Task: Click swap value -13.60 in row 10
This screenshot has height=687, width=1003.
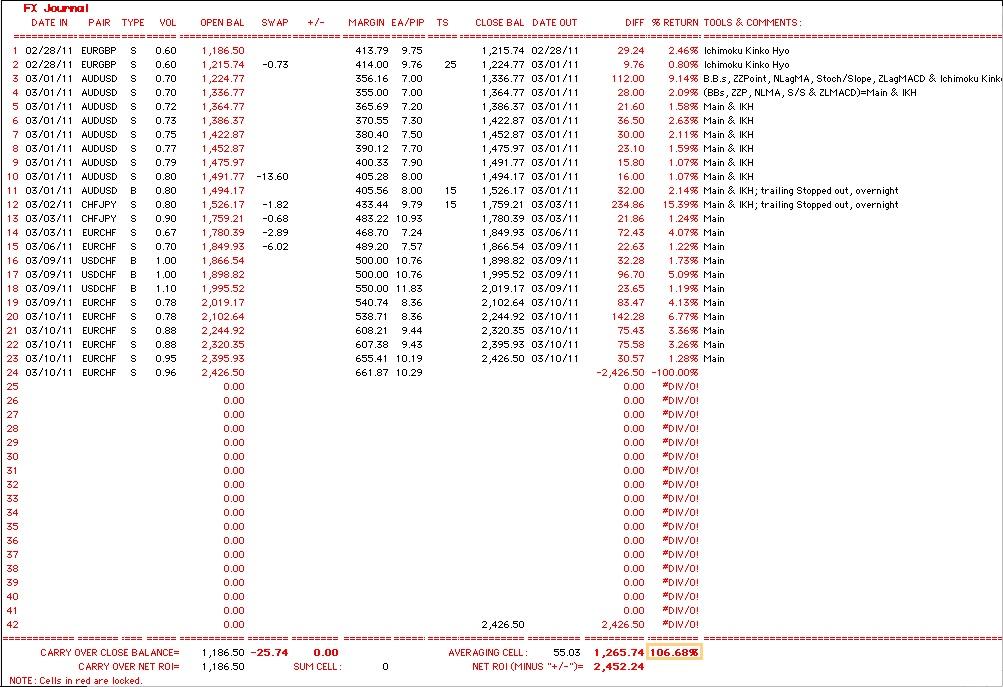Action: [x=272, y=177]
